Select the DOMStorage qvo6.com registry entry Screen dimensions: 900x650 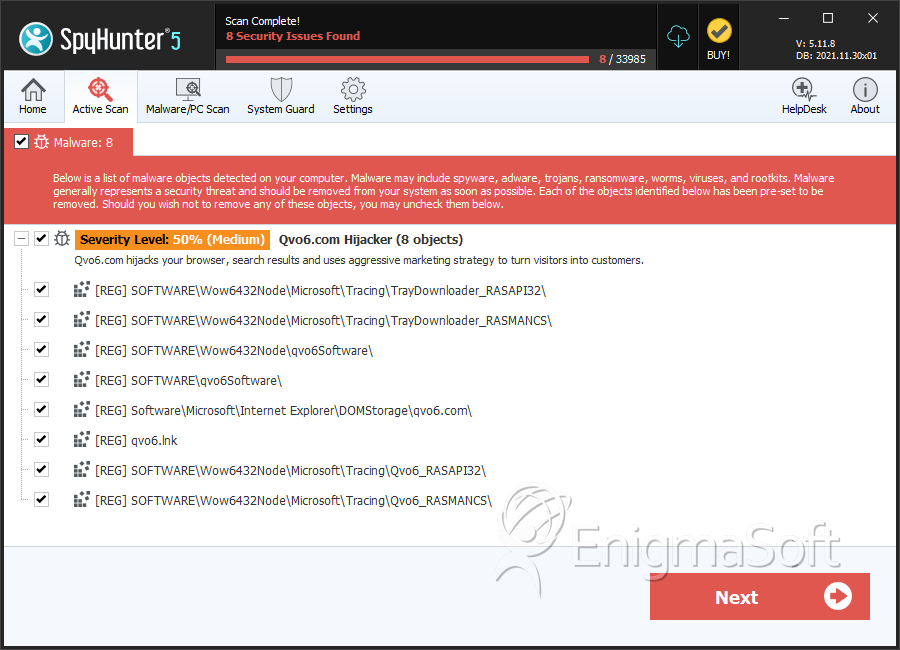coord(283,410)
